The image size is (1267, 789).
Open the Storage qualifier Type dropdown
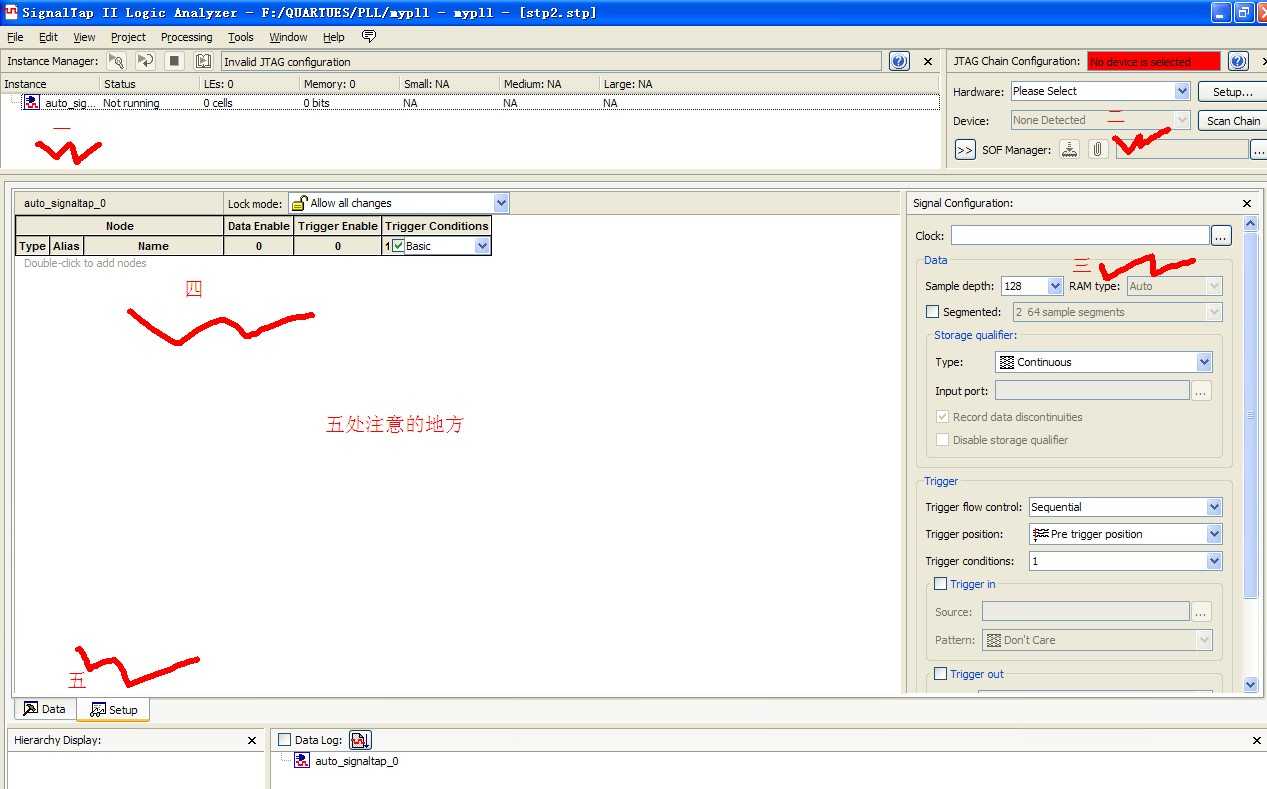point(1204,362)
